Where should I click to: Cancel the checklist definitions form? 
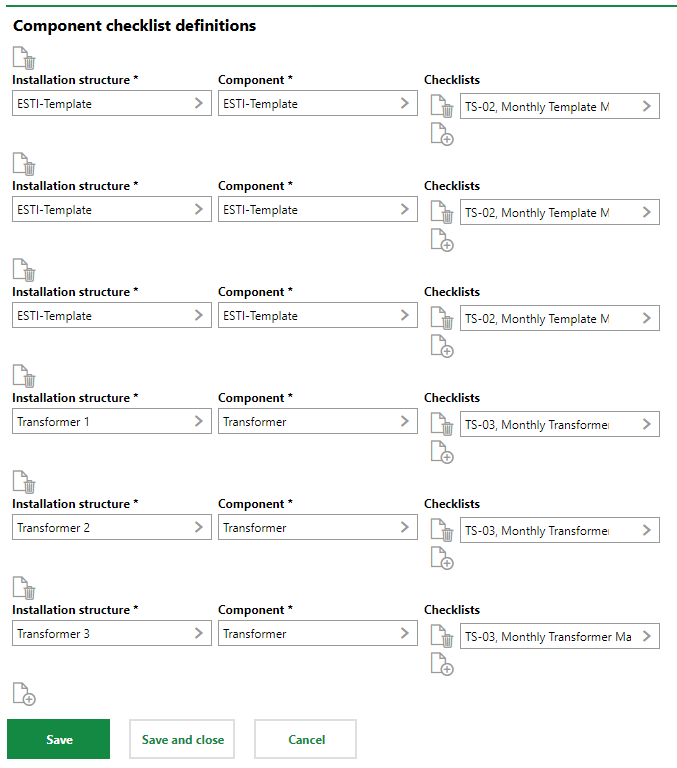tap(306, 740)
